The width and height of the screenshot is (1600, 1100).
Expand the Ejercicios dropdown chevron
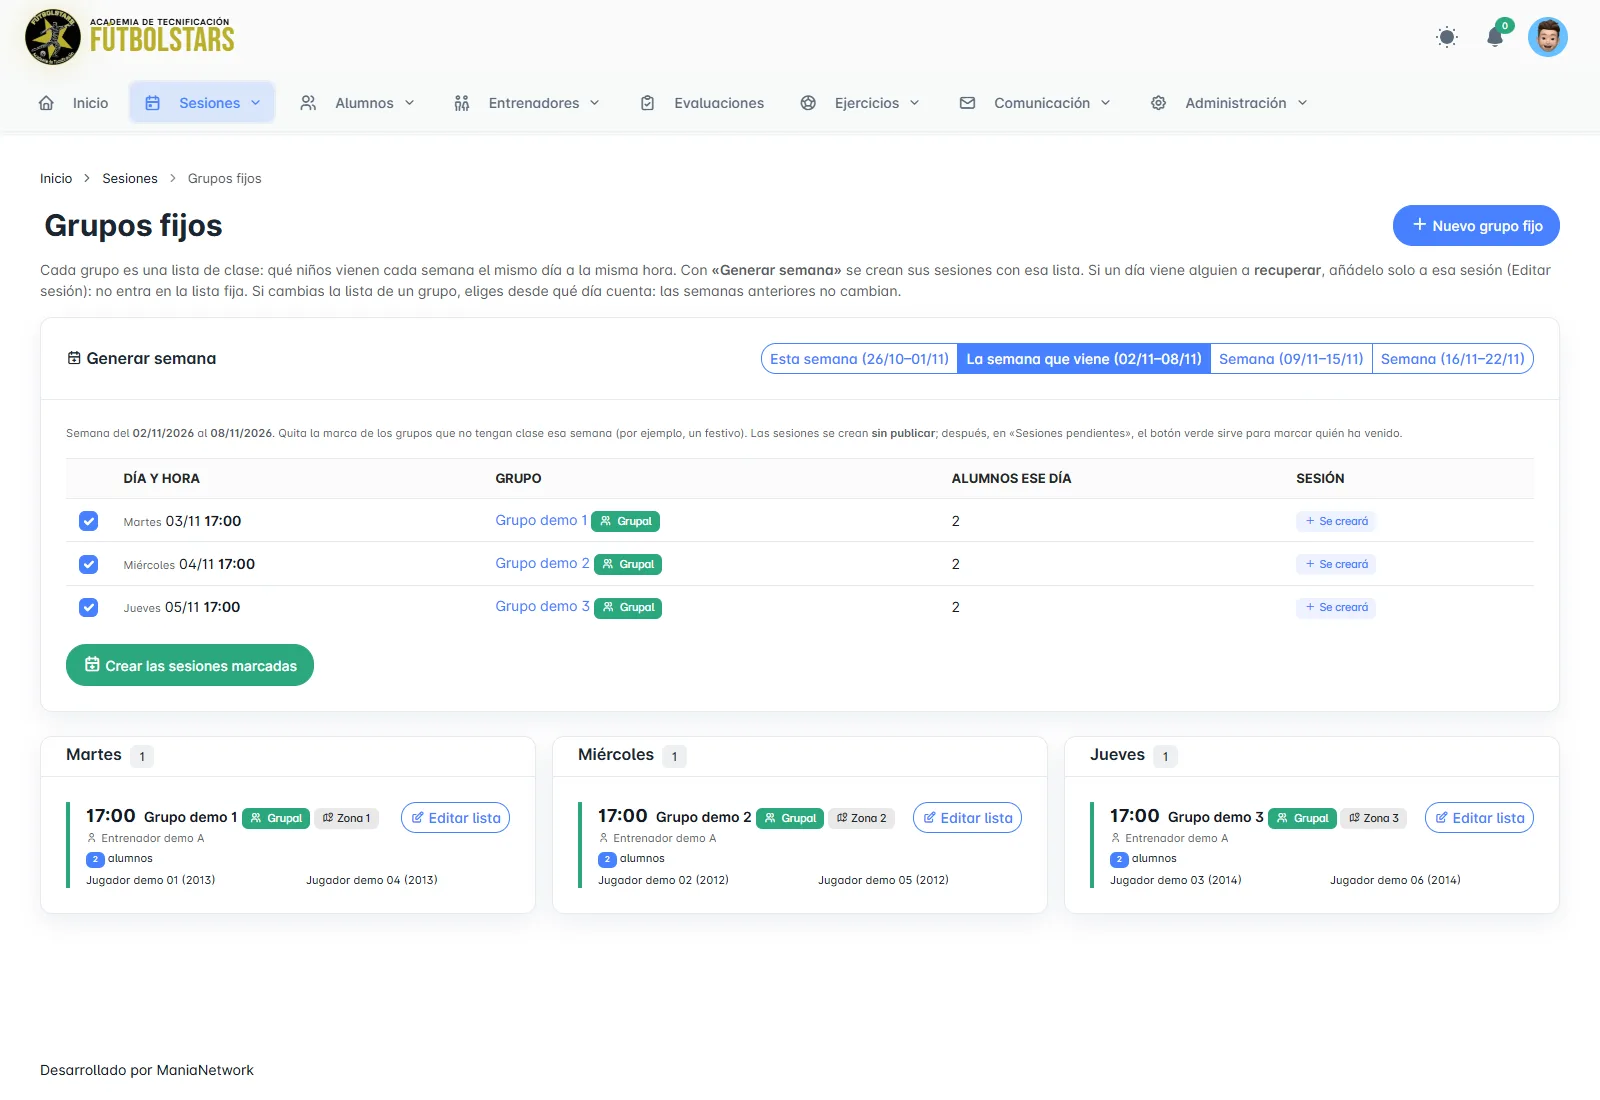click(915, 103)
